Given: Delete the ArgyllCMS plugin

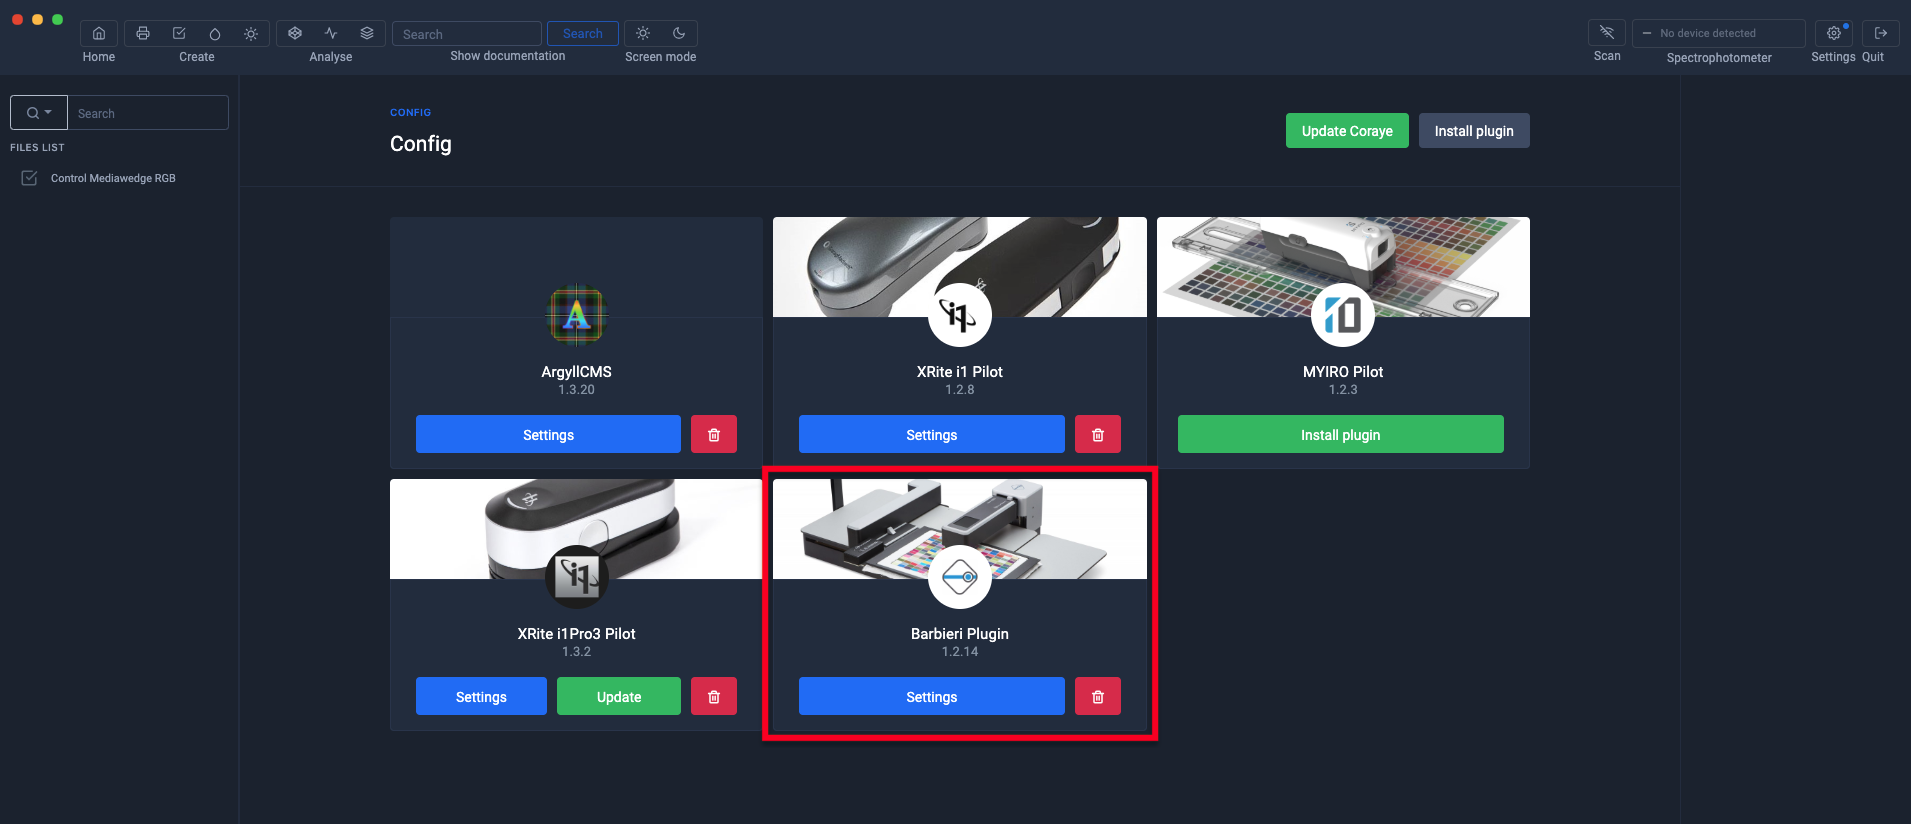Looking at the screenshot, I should coord(714,435).
